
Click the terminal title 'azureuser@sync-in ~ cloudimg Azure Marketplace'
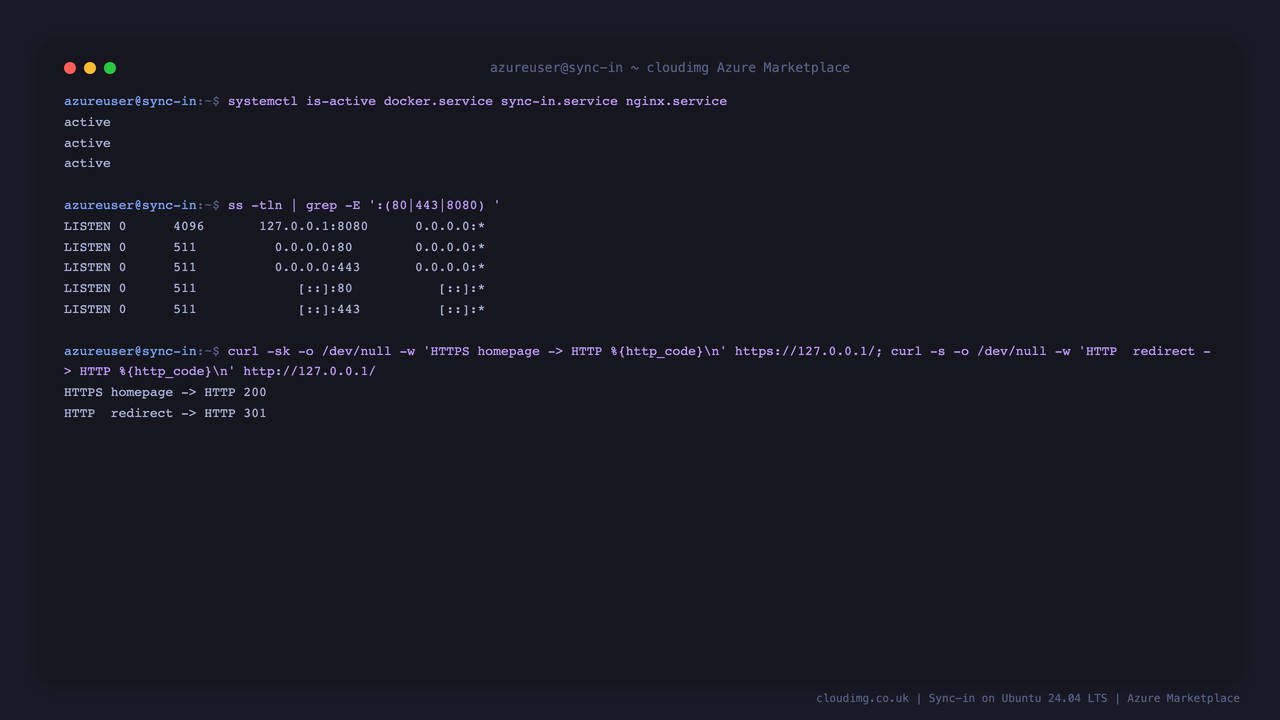669,68
